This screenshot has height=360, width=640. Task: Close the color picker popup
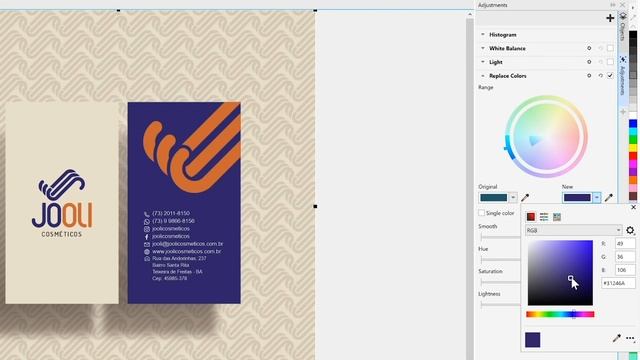[633, 207]
